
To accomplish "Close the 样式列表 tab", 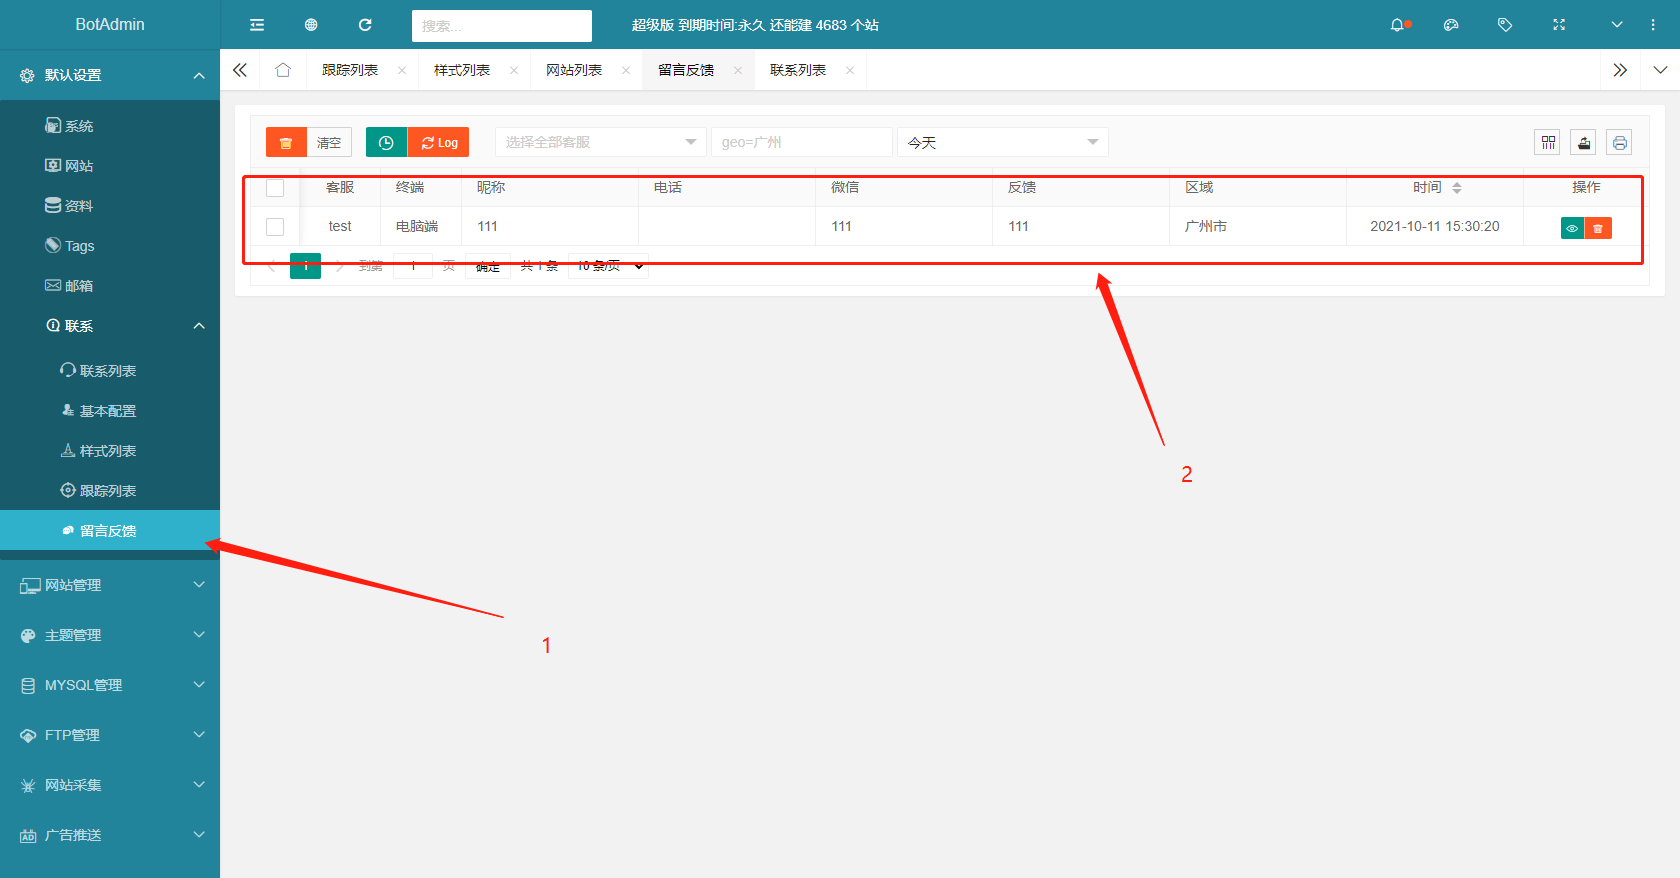I will pos(514,70).
